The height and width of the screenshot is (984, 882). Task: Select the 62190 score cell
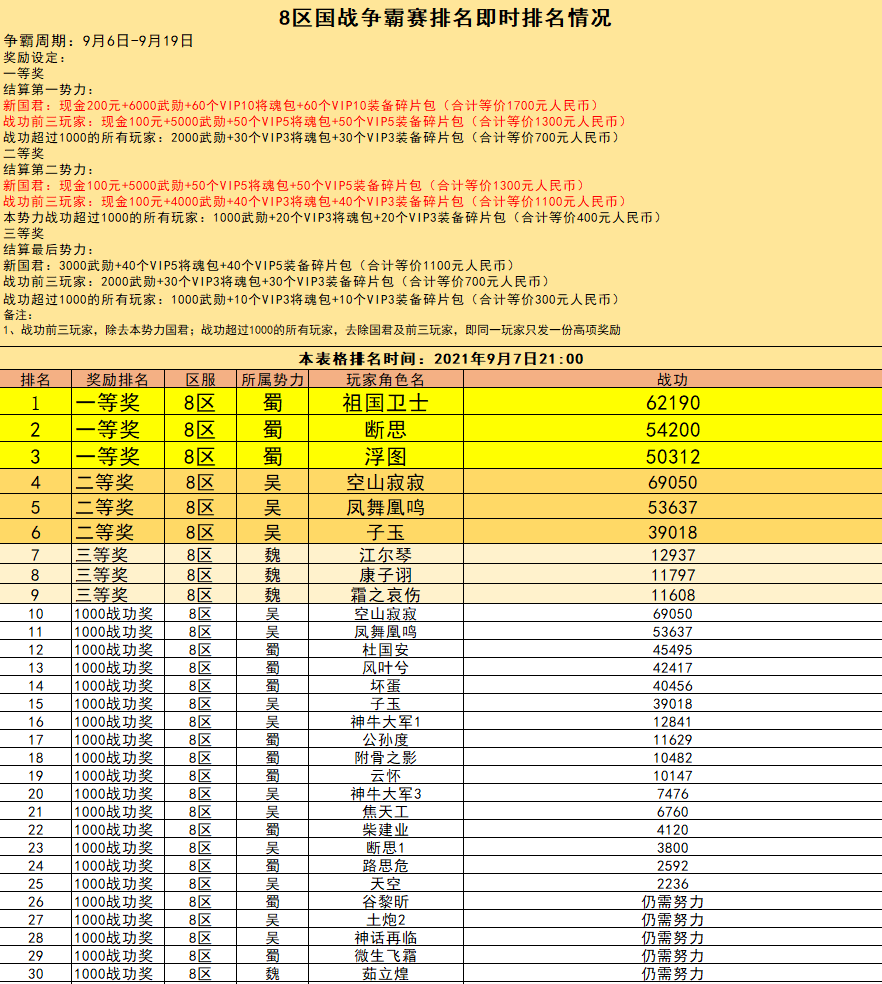[672, 402]
